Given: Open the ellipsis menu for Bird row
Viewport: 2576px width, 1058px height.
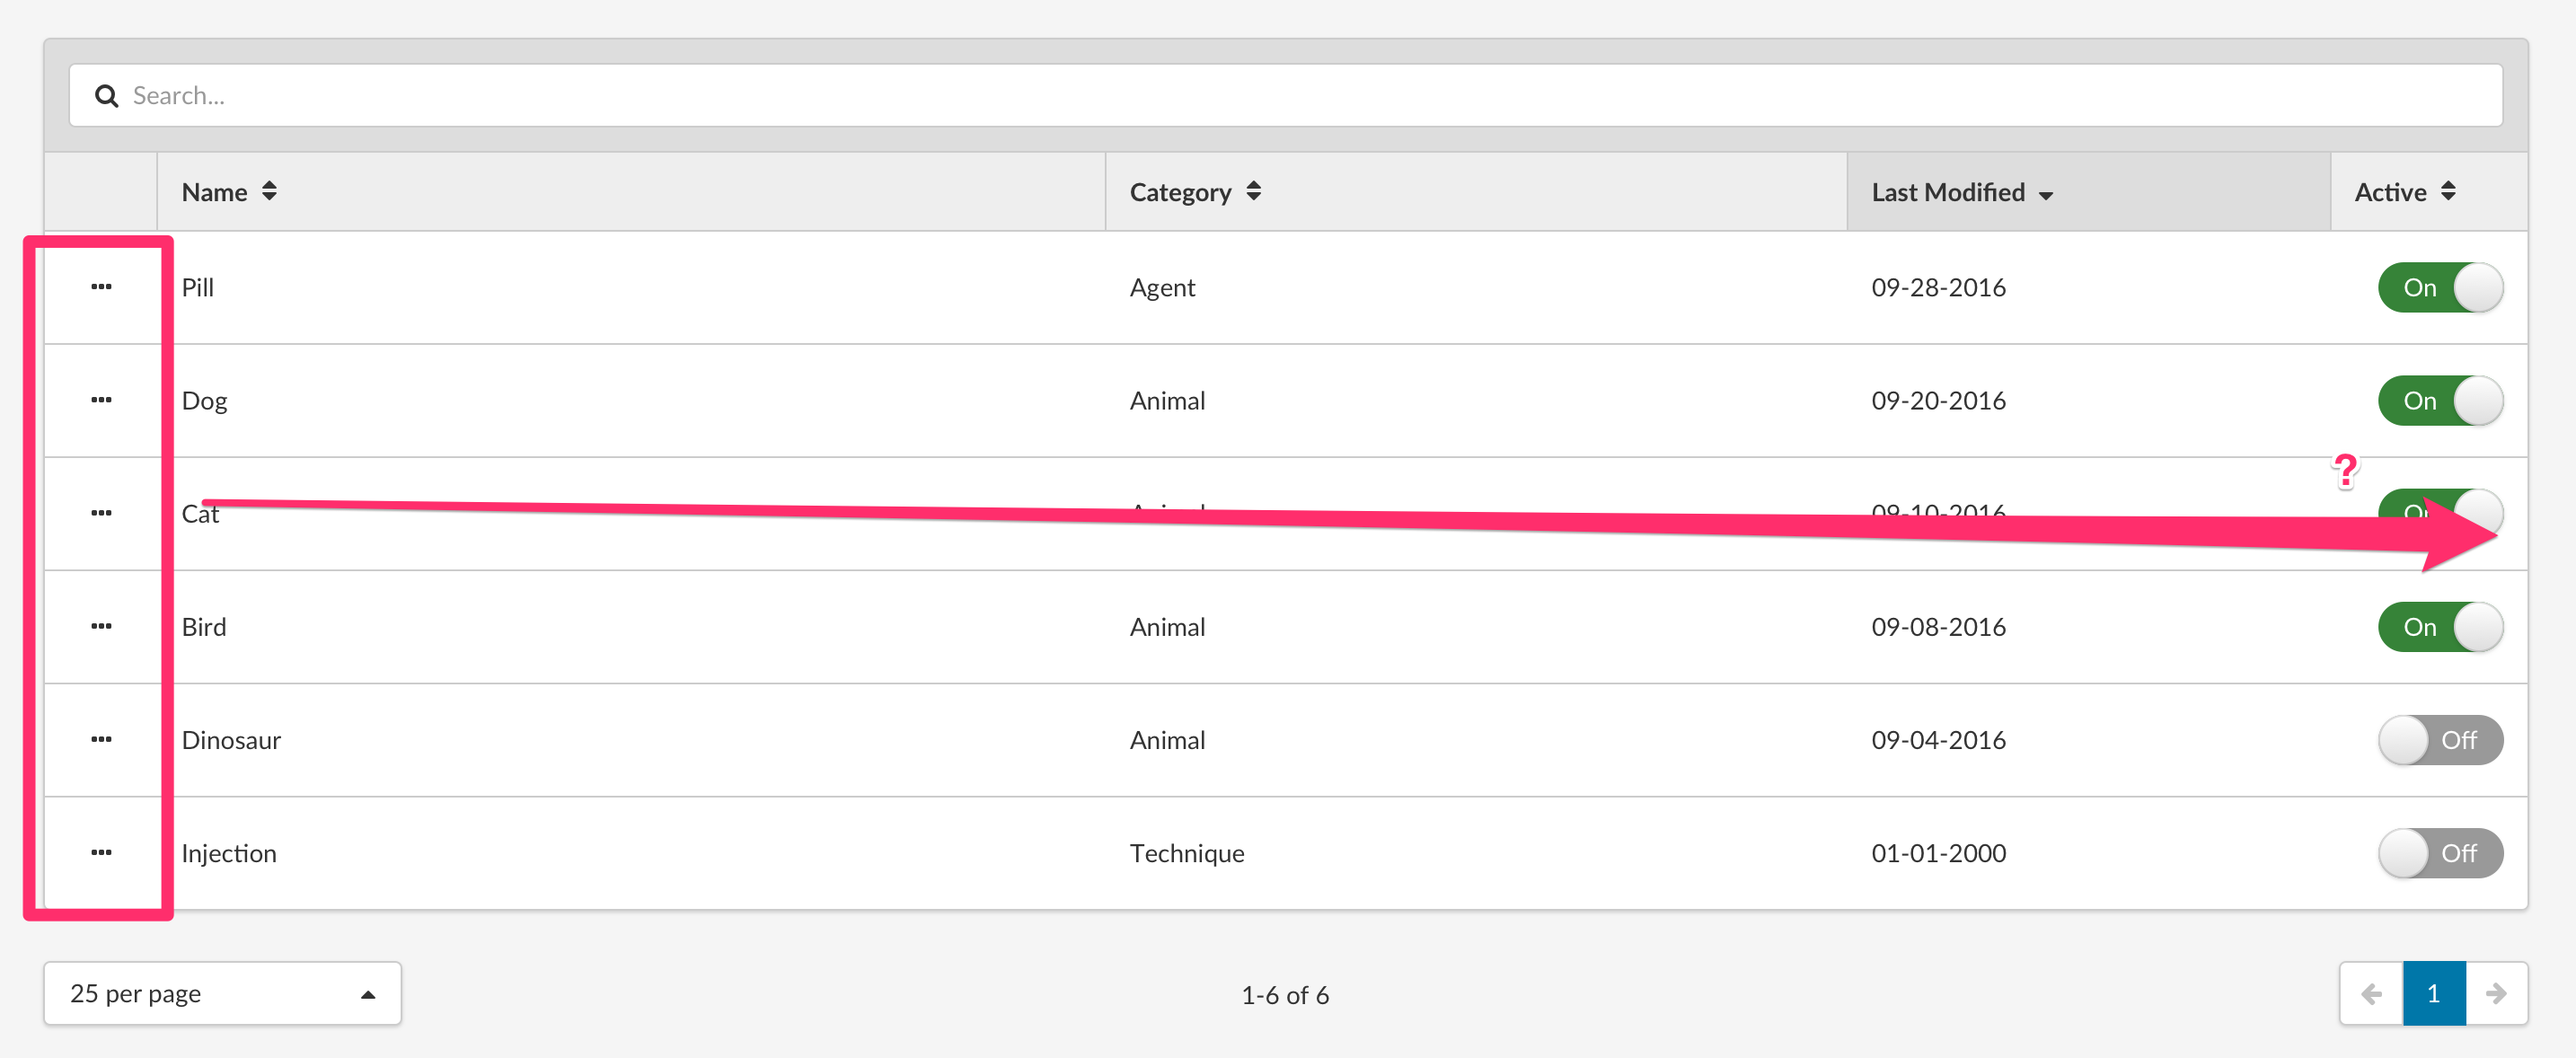Looking at the screenshot, I should (101, 626).
